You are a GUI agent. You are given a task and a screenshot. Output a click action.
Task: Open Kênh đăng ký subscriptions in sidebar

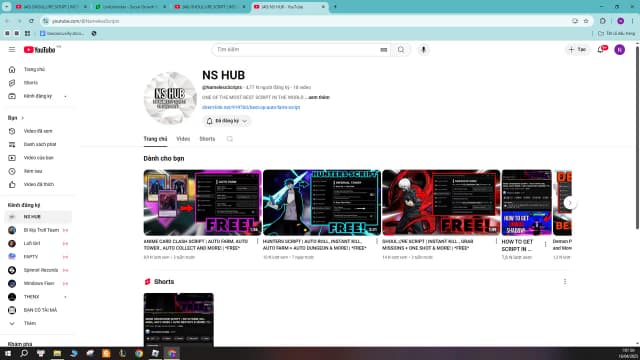39,96
